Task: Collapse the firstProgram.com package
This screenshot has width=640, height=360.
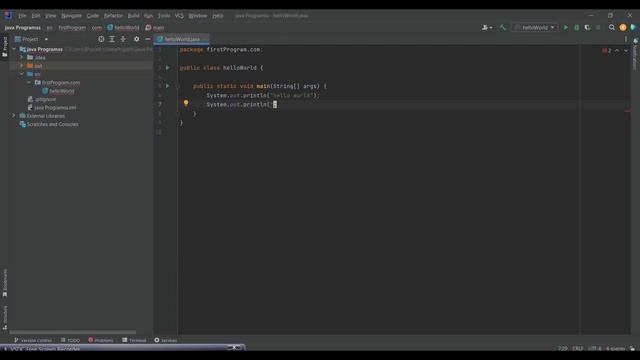Action: tap(29, 82)
